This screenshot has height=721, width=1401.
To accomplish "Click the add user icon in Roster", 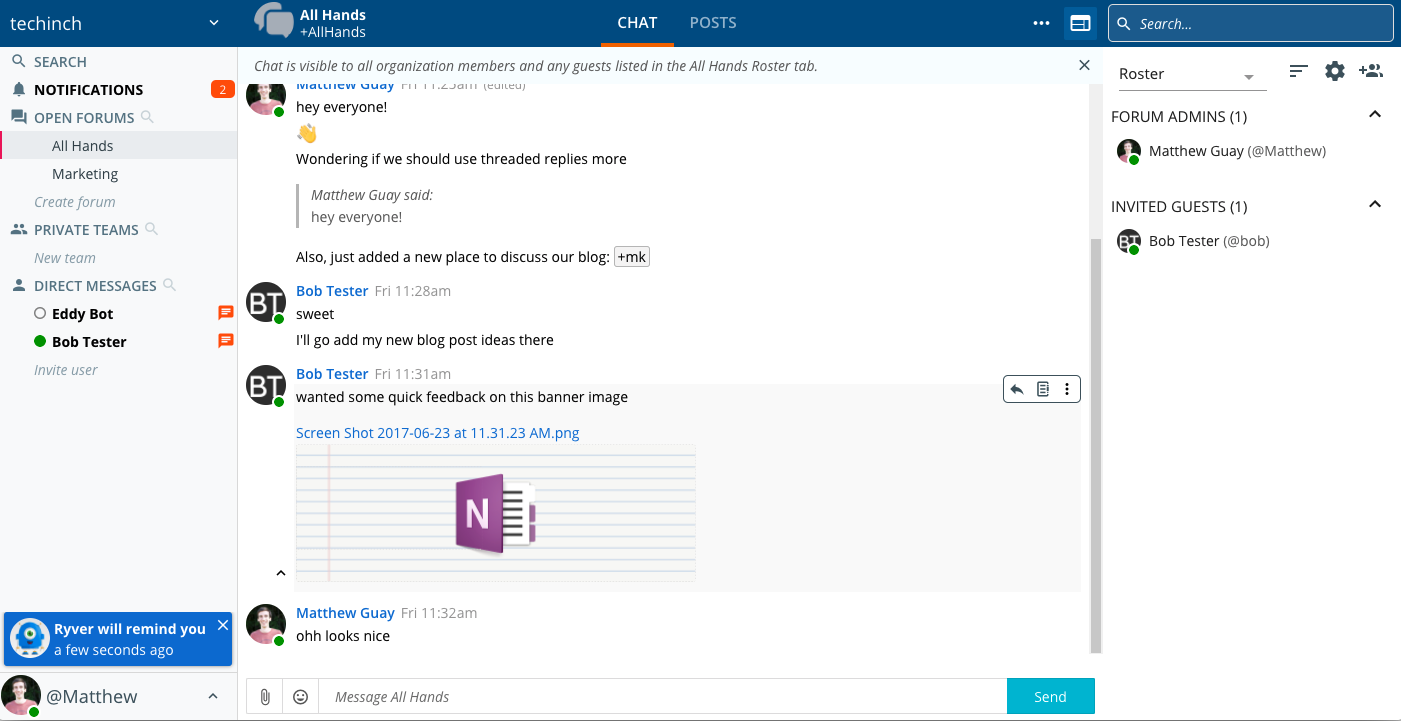I will click(x=1371, y=71).
